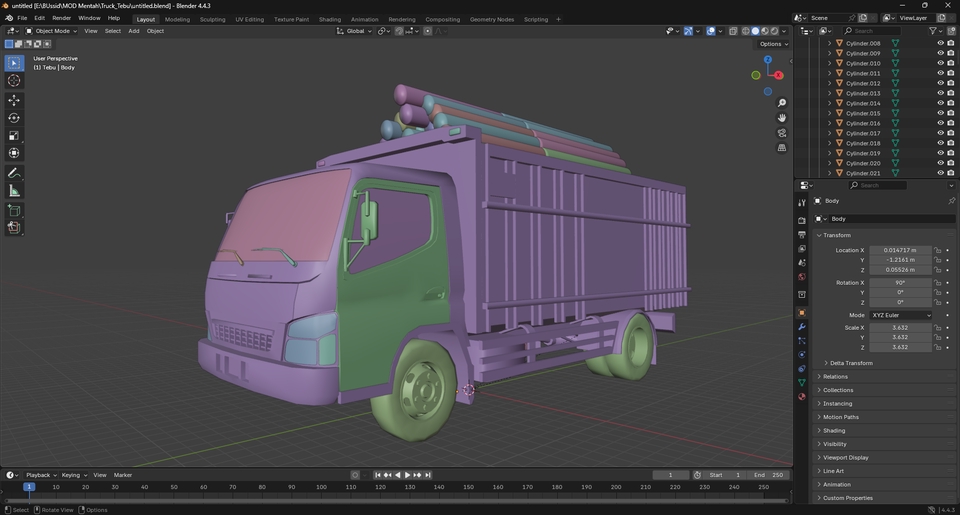Image resolution: width=960 pixels, height=515 pixels.
Task: Hide Cylinder.010 using its eye icon
Action: [x=940, y=63]
